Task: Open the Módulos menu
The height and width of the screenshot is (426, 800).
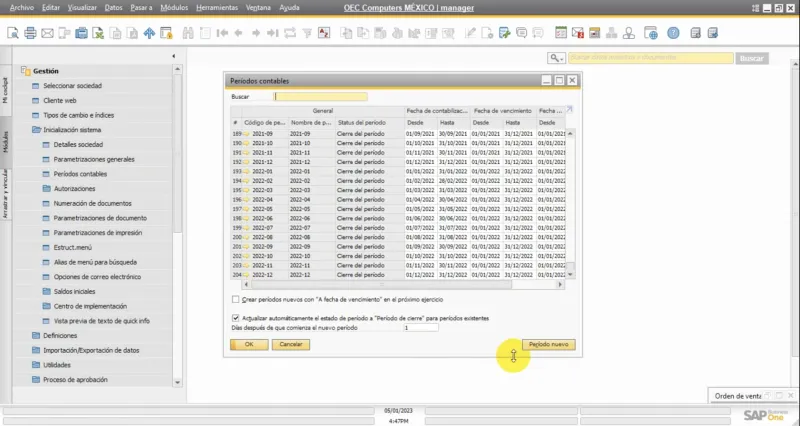Action: (174, 8)
